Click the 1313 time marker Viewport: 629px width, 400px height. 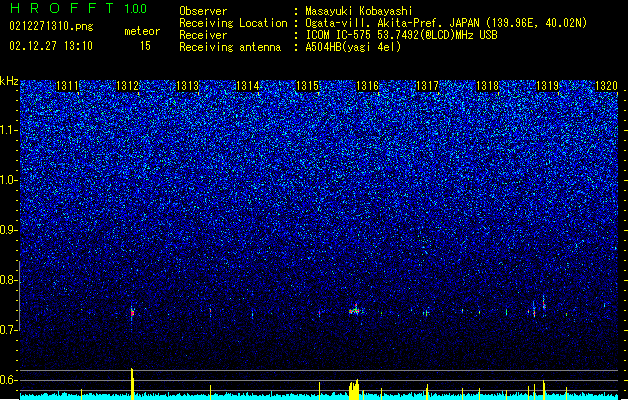(x=187, y=86)
